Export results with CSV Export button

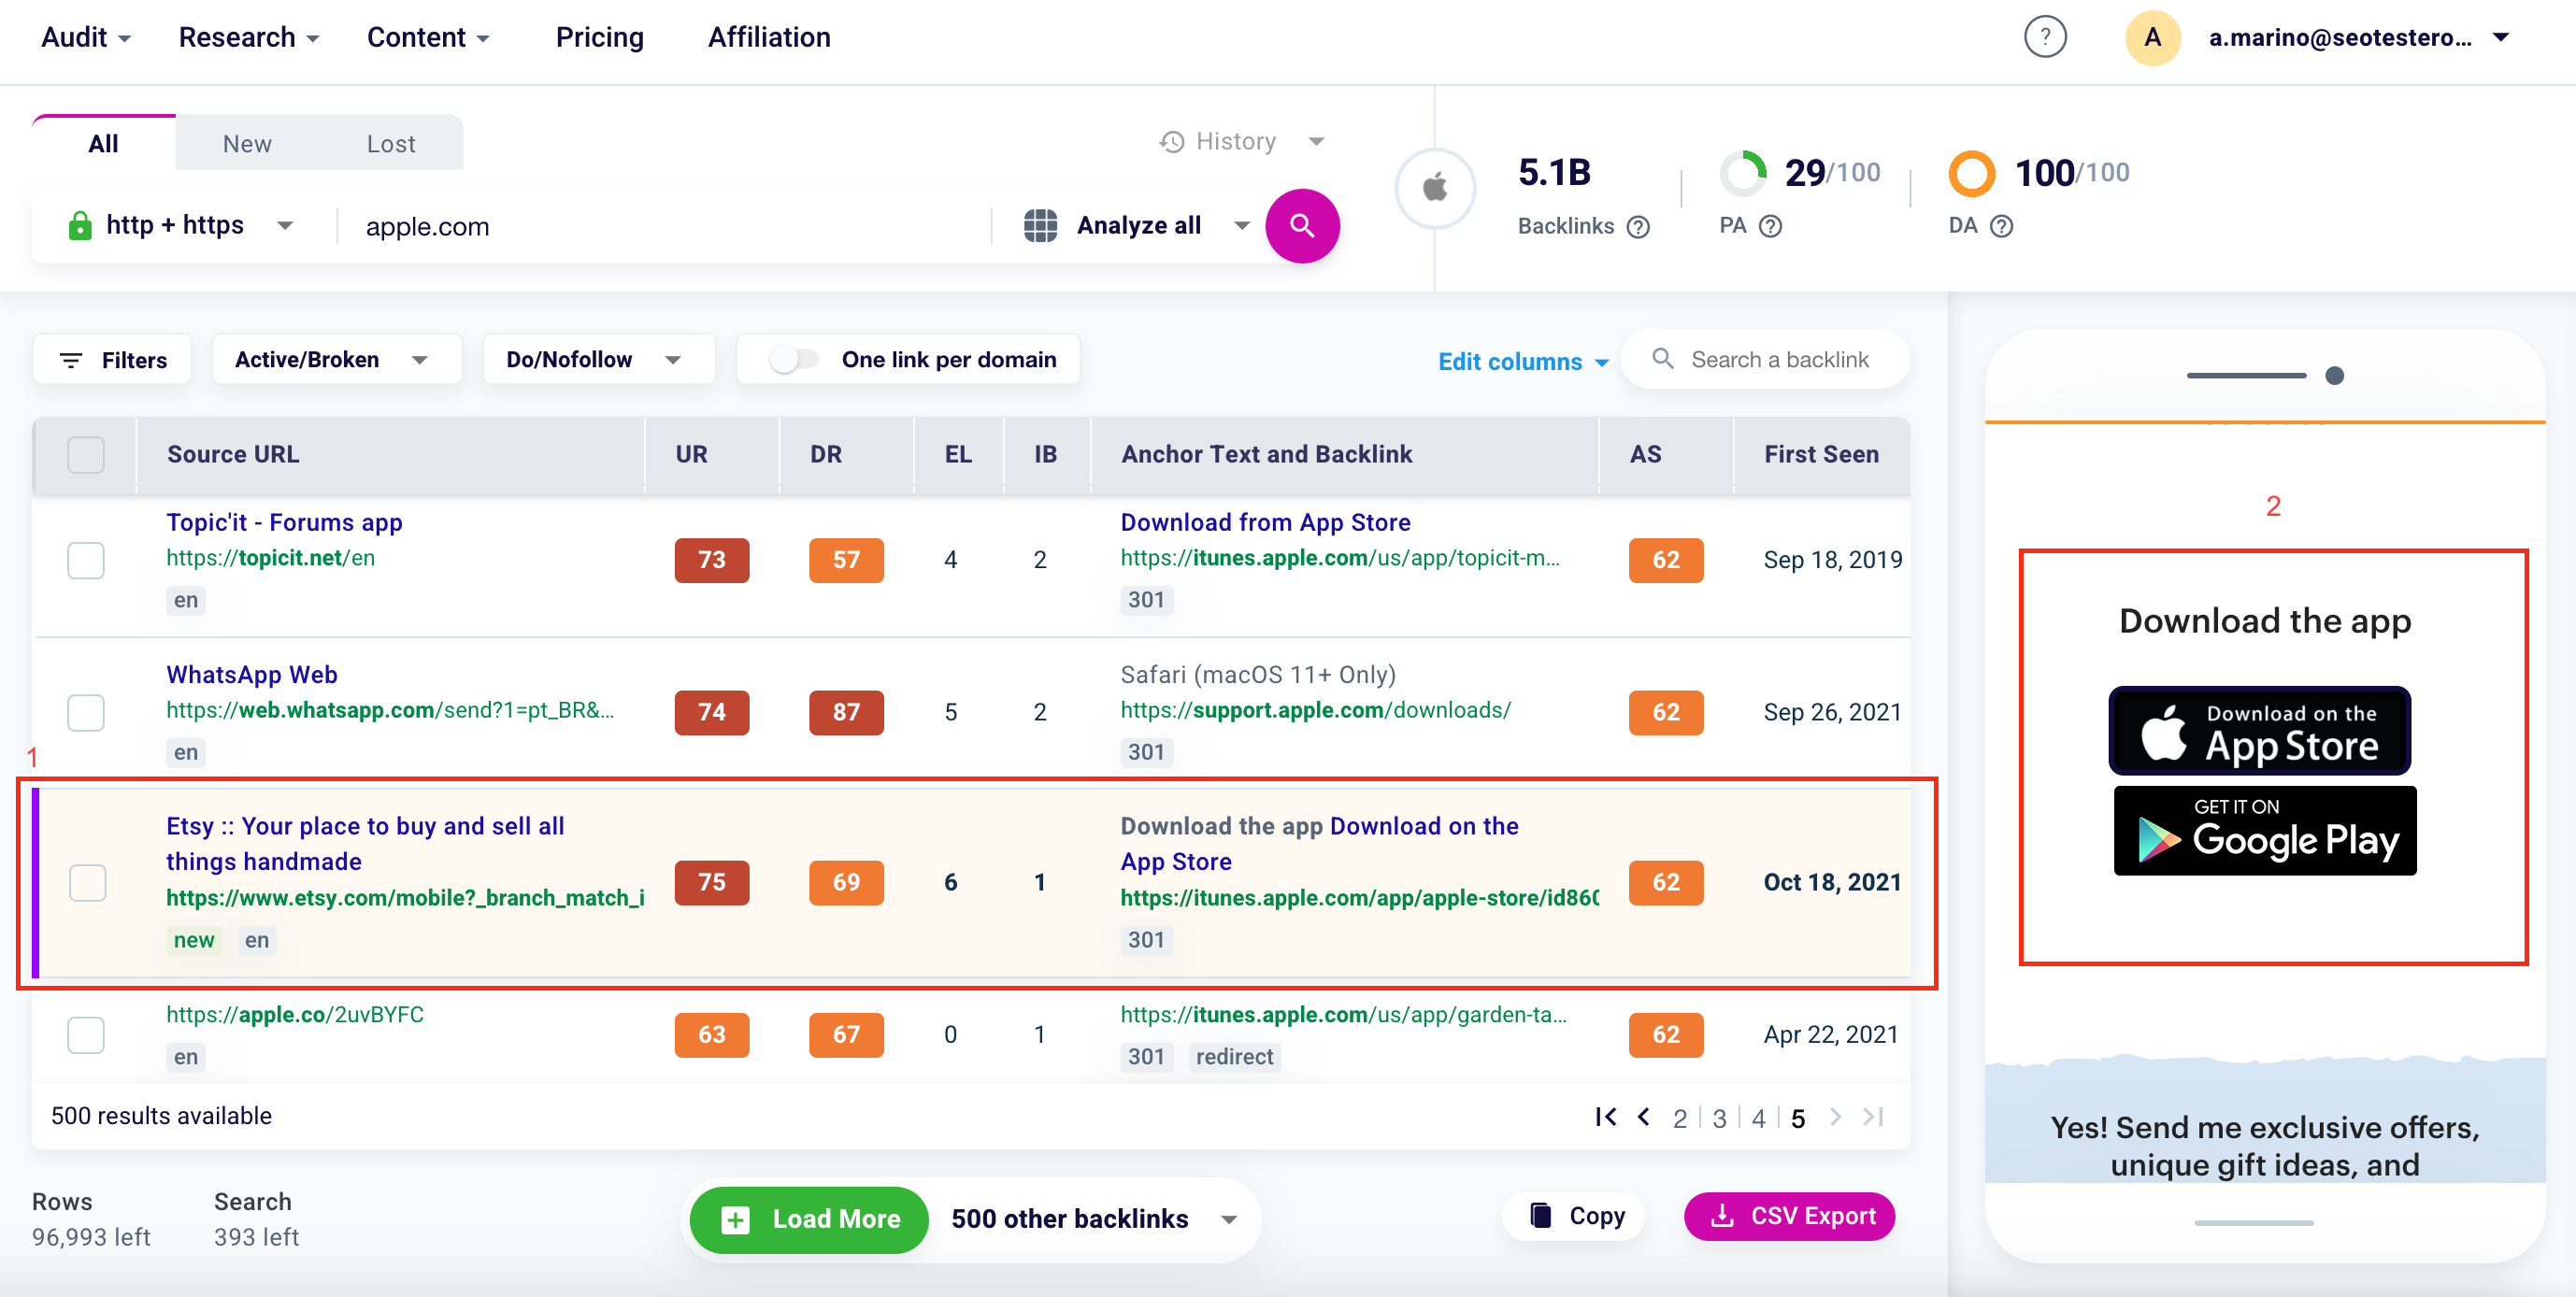[1789, 1216]
